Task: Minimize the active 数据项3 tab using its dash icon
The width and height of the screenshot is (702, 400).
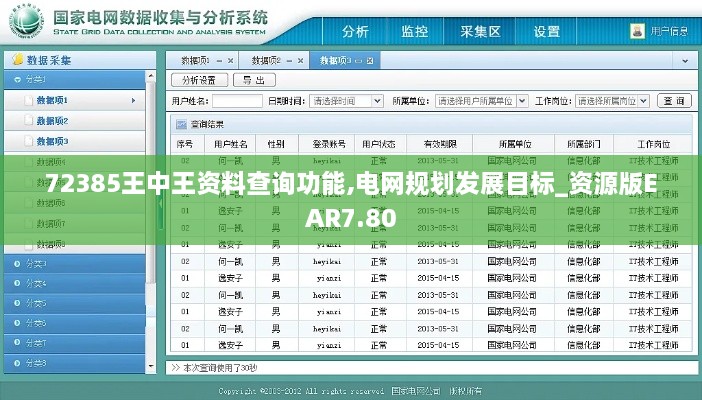Action: point(358,61)
